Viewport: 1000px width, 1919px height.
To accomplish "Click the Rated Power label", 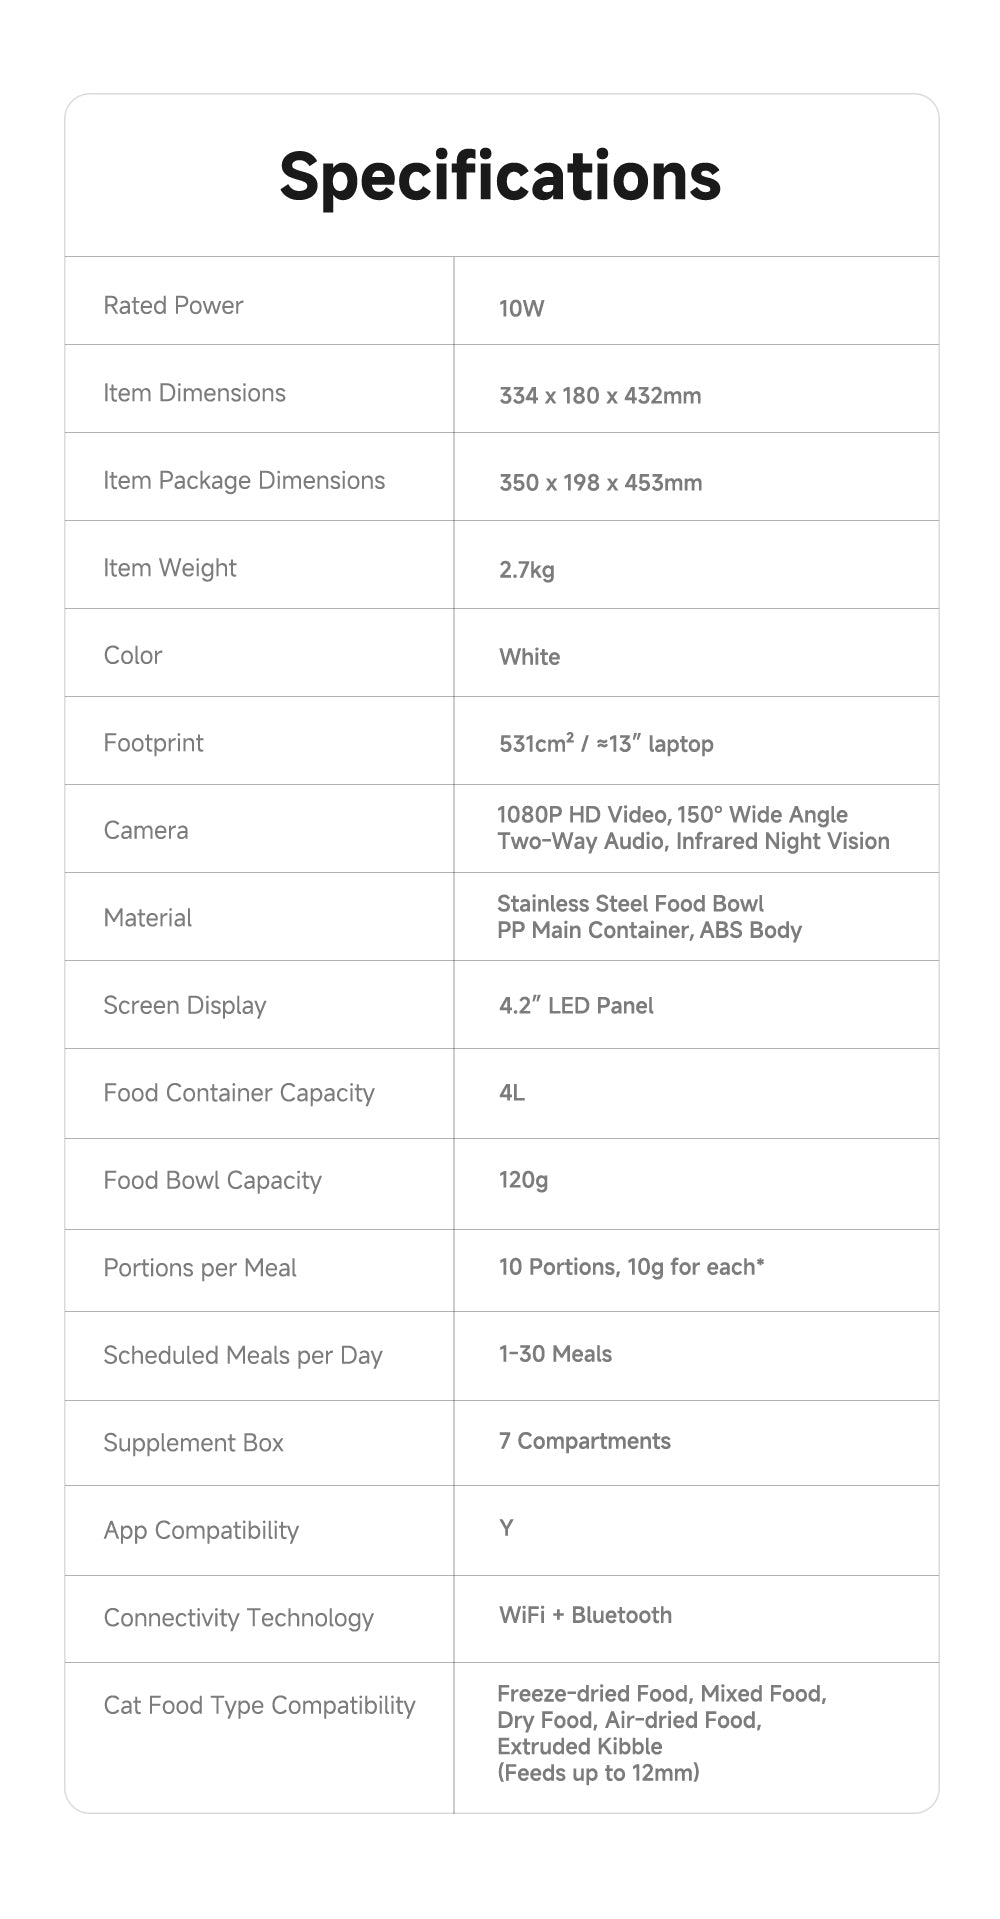I will click(x=173, y=305).
